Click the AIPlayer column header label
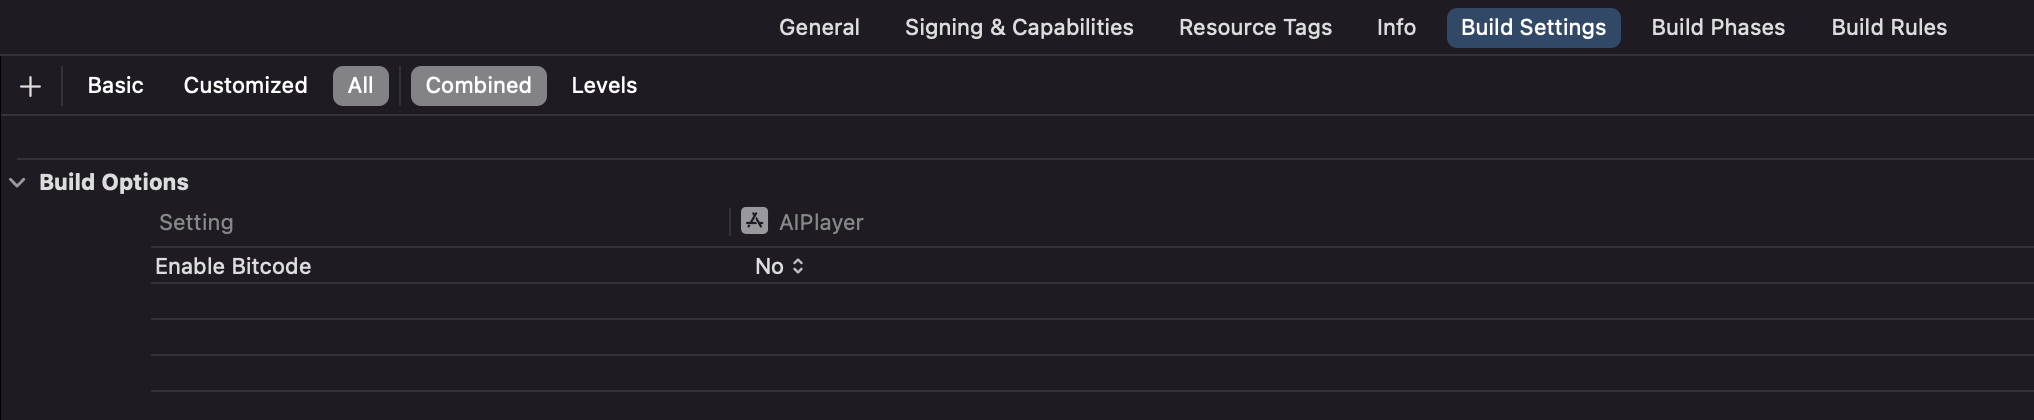2034x420 pixels. pyautogui.click(x=821, y=222)
